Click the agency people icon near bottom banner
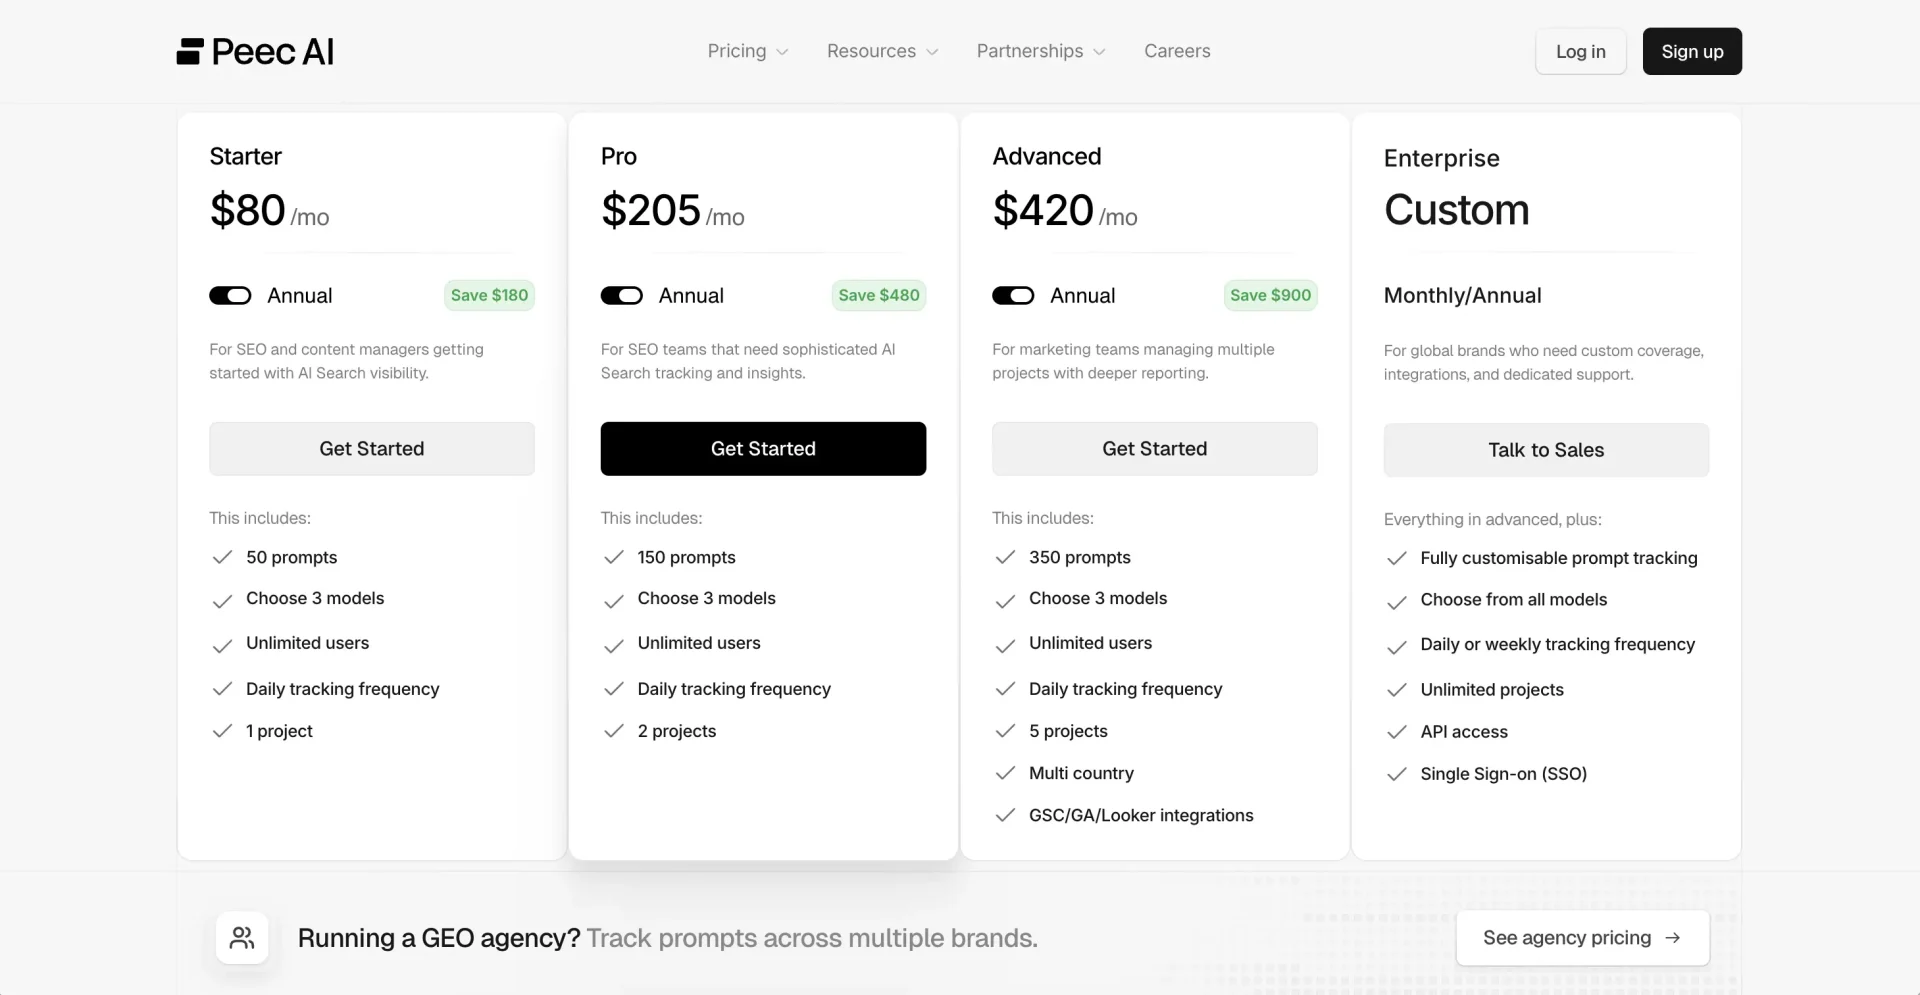 pos(242,938)
